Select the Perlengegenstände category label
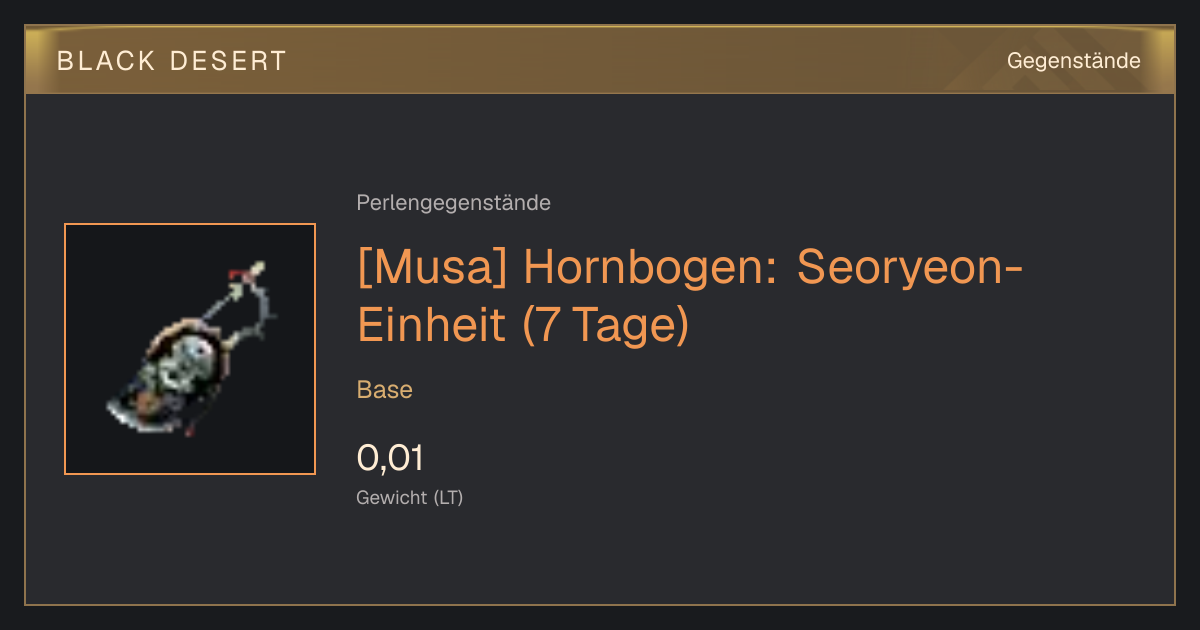The image size is (1200, 630). coord(453,203)
